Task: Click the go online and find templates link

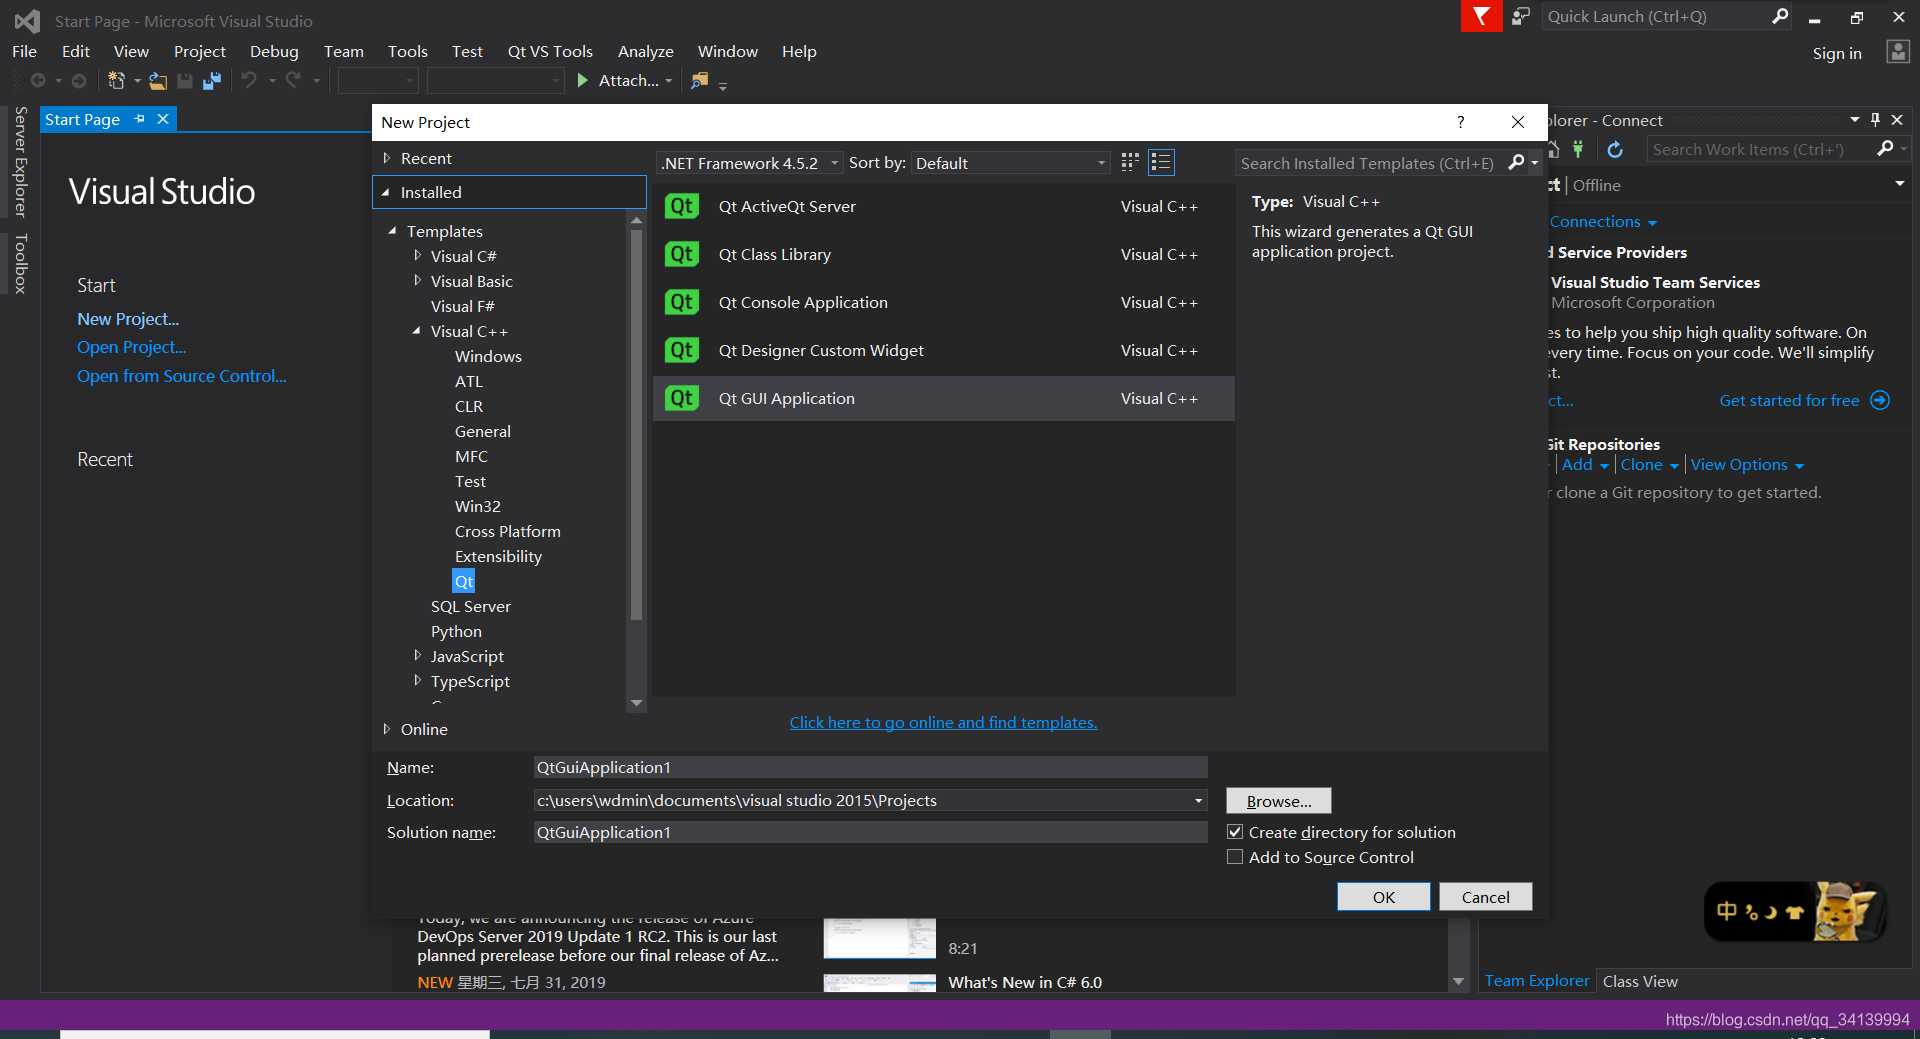Action: point(944,722)
